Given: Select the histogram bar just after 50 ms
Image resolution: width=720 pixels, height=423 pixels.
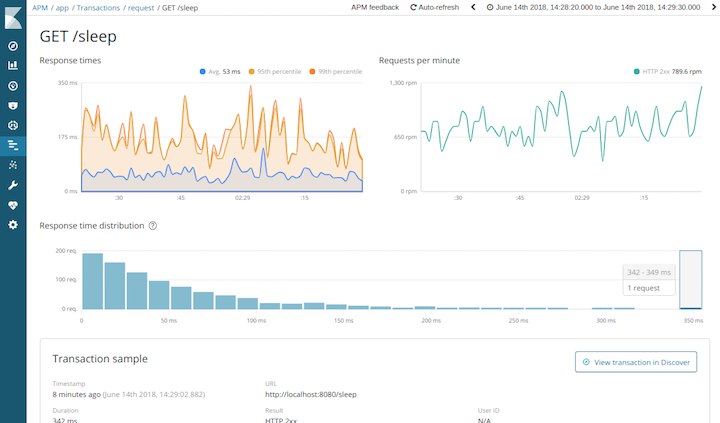Looking at the screenshot, I should pyautogui.click(x=181, y=298).
